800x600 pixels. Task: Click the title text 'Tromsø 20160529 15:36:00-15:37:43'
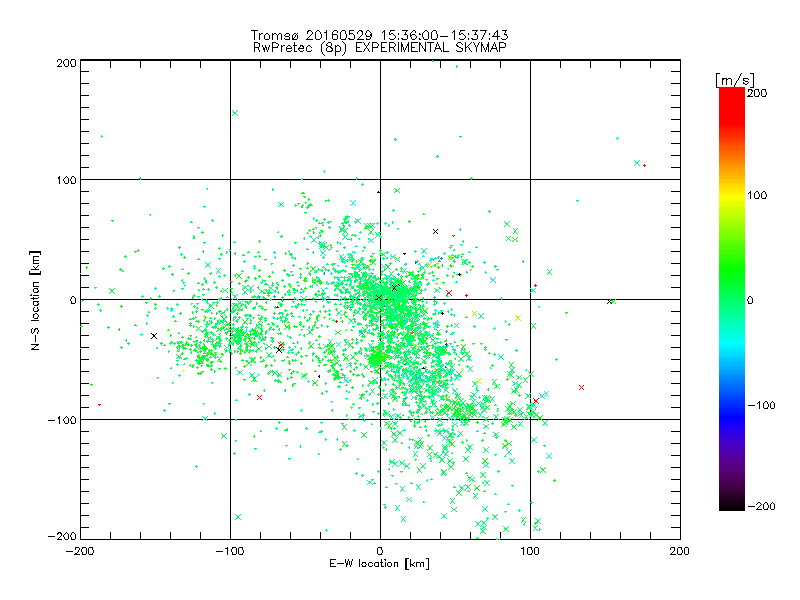click(x=379, y=35)
